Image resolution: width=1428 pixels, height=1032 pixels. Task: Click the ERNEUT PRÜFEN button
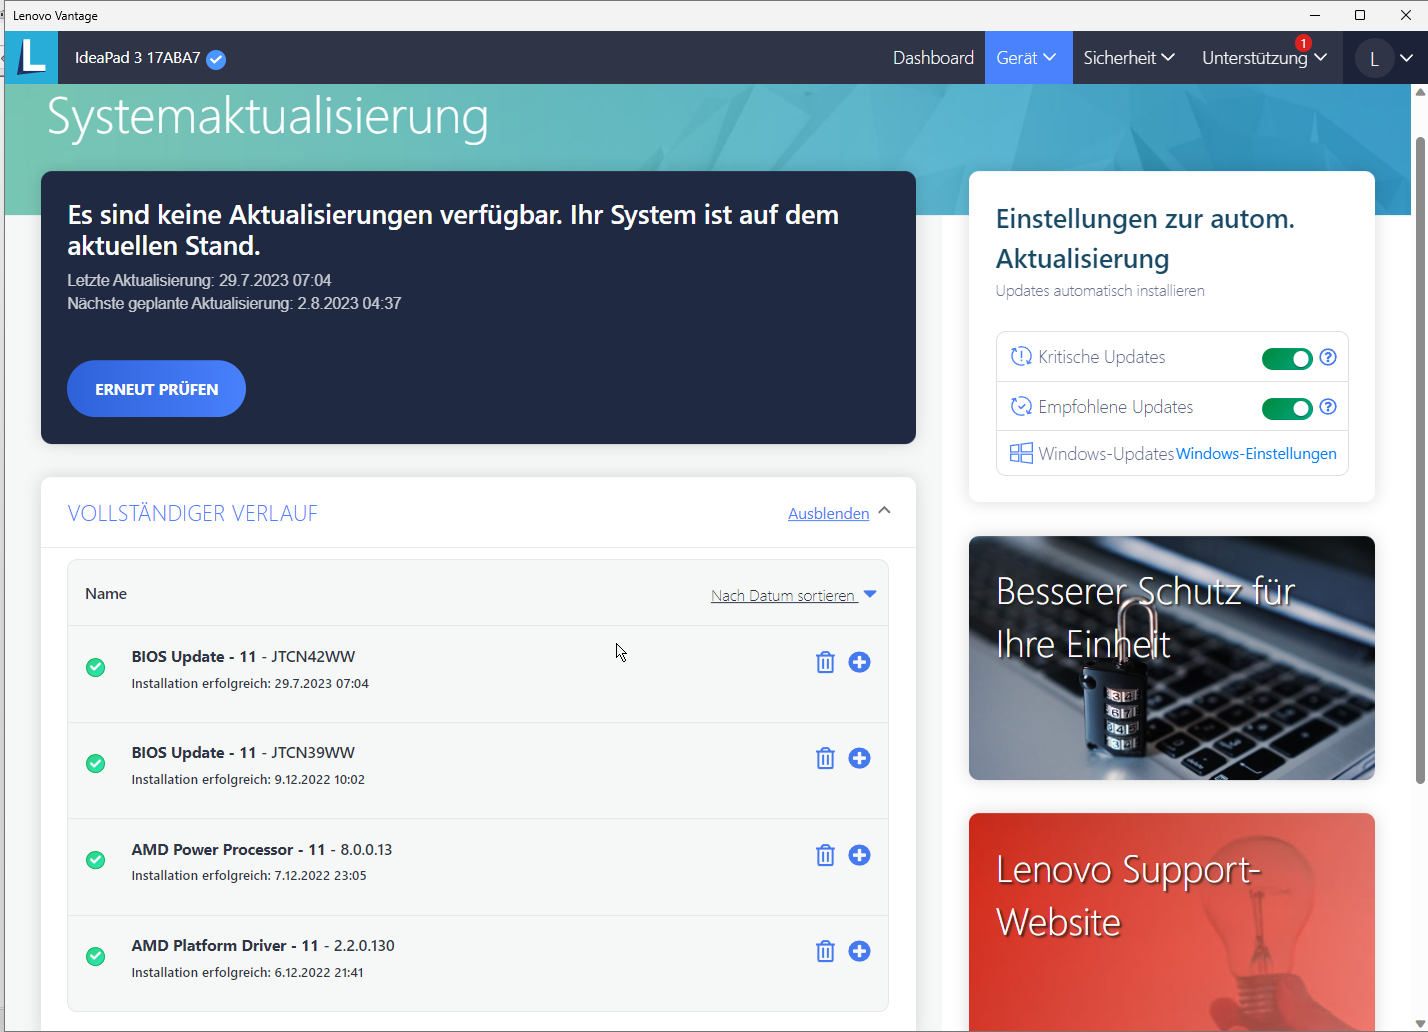pyautogui.click(x=156, y=389)
